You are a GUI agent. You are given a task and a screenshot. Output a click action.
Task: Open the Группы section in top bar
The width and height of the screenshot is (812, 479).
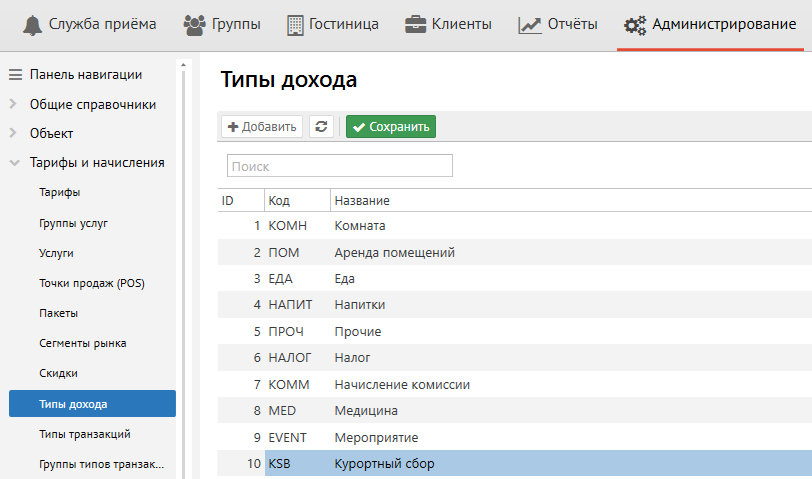[223, 24]
